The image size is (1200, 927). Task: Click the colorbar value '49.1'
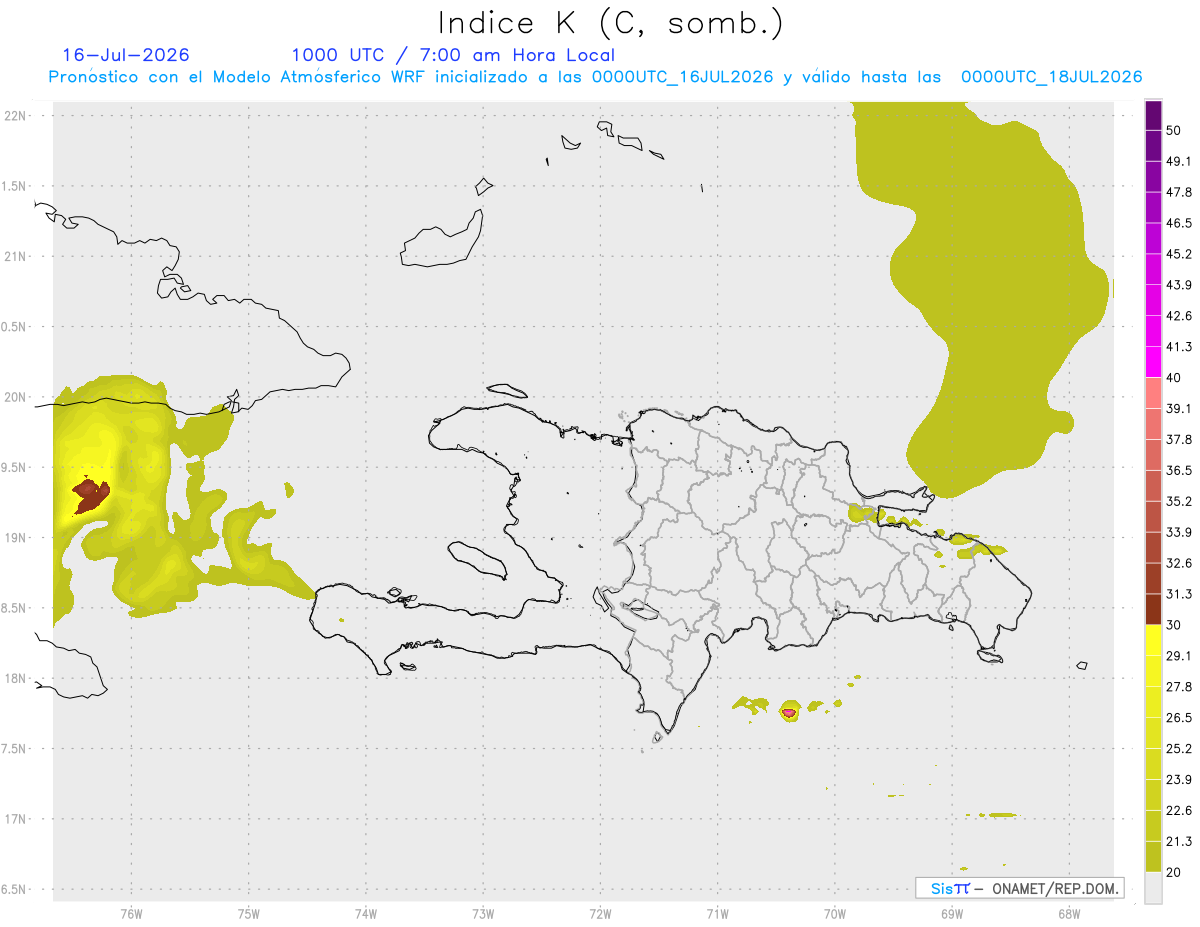coord(1179,161)
